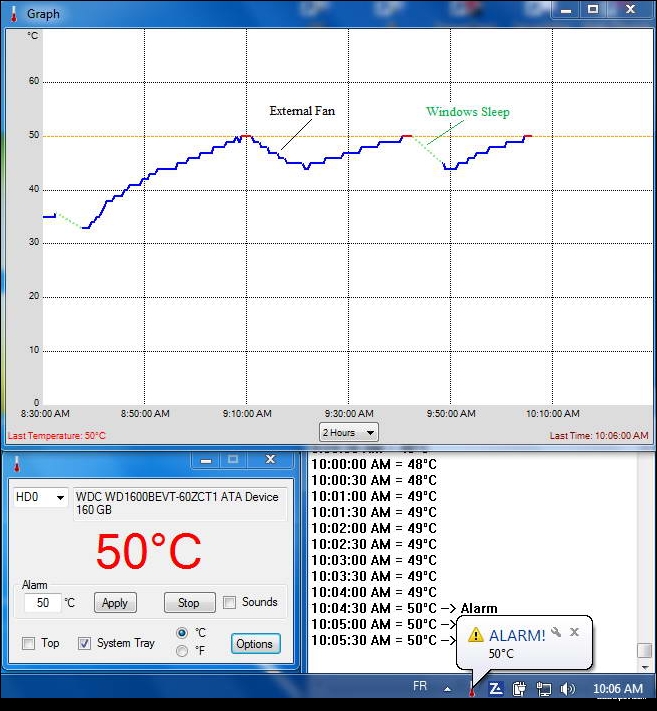Close the Graph window
The width and height of the screenshot is (657, 711).
(x=630, y=10)
